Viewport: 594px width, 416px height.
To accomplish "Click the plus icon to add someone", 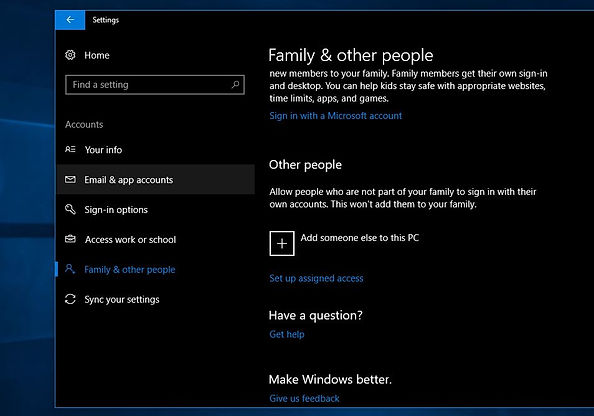I will pyautogui.click(x=282, y=244).
